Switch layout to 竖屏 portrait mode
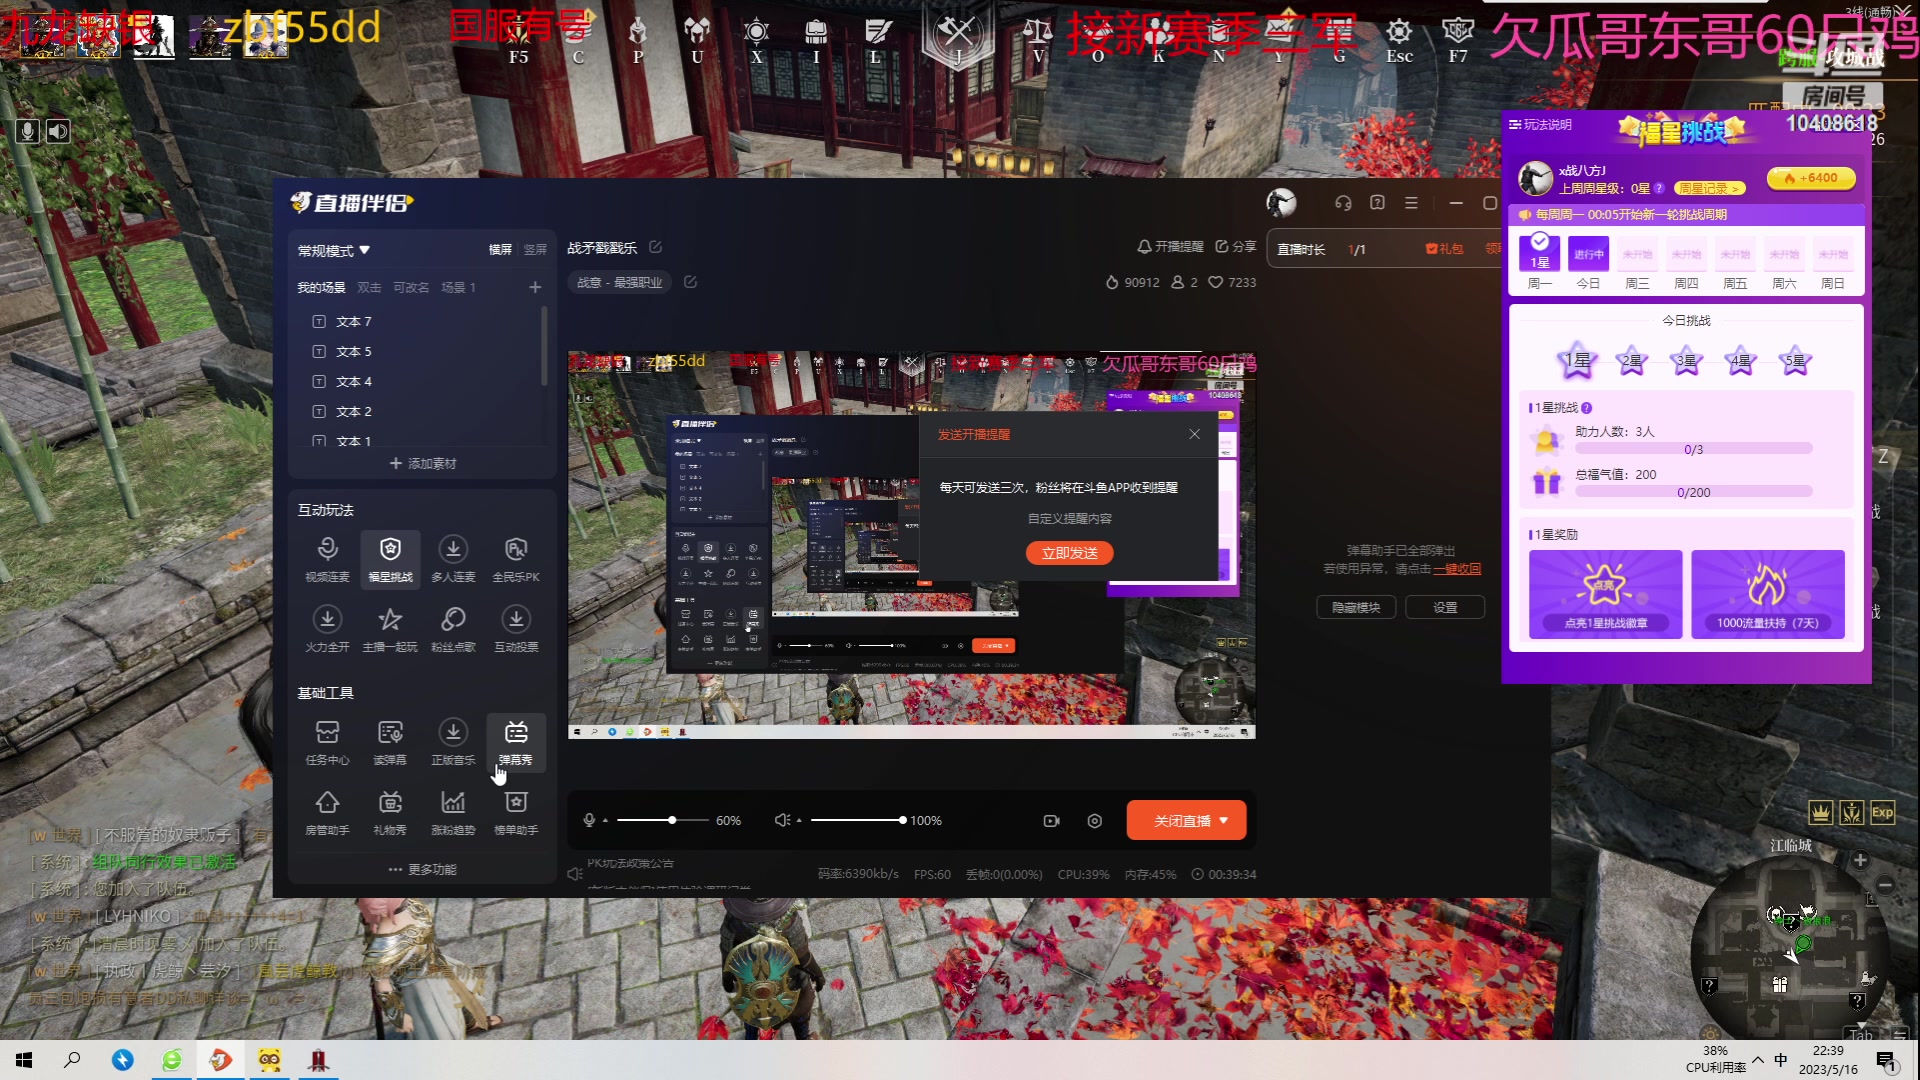Image resolution: width=1920 pixels, height=1080 pixels. point(535,250)
